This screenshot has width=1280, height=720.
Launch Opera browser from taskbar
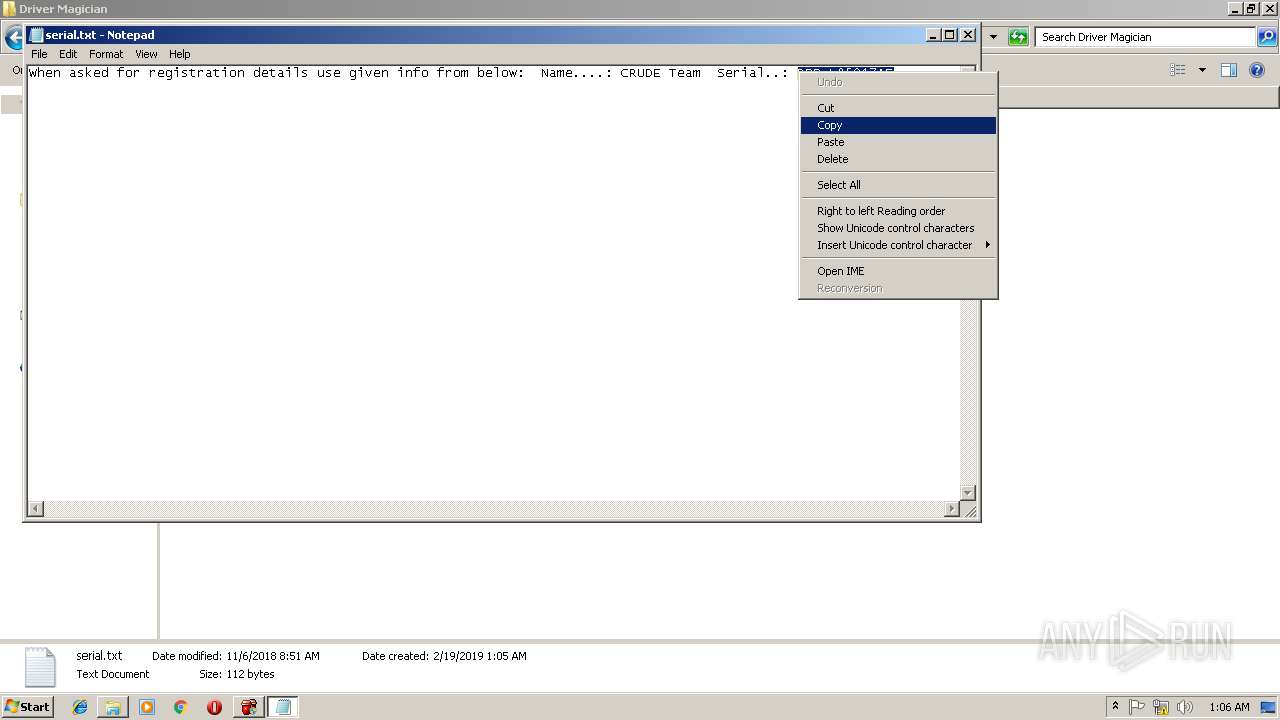pos(214,707)
